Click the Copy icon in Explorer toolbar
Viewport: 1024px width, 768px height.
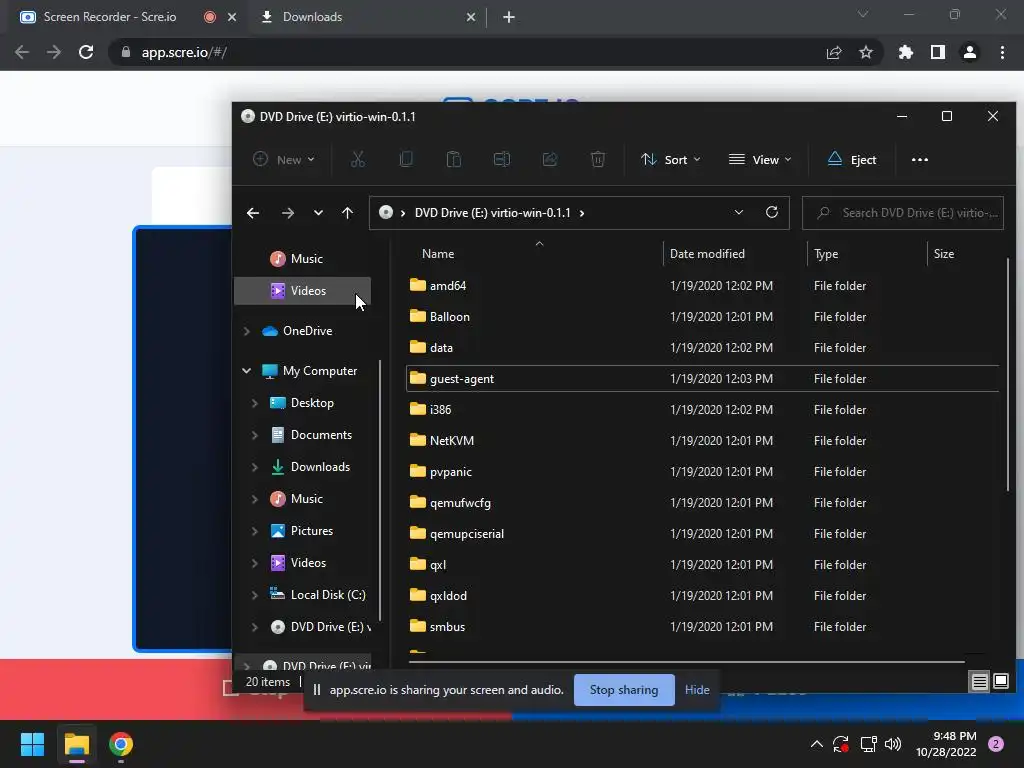pos(406,159)
